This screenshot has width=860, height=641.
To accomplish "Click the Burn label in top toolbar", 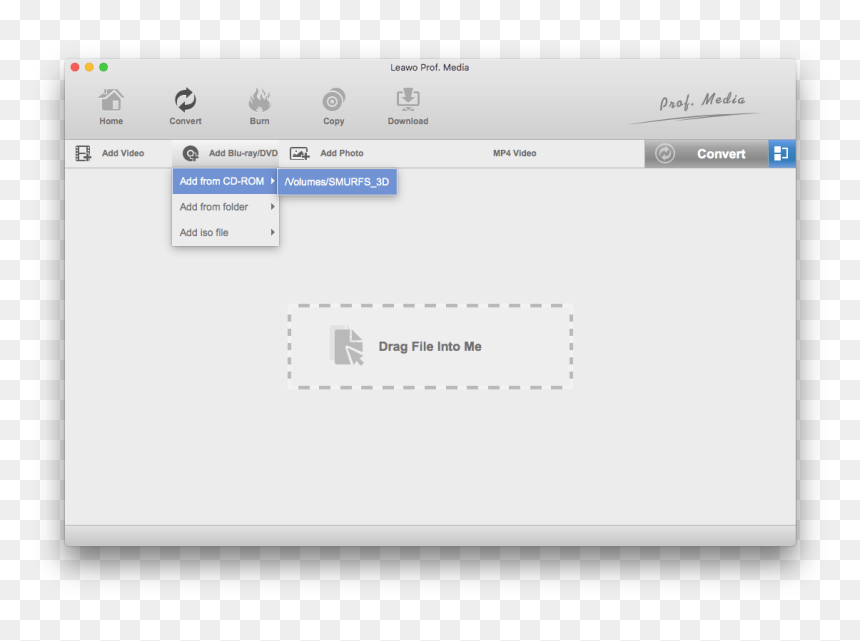I will pyautogui.click(x=259, y=121).
